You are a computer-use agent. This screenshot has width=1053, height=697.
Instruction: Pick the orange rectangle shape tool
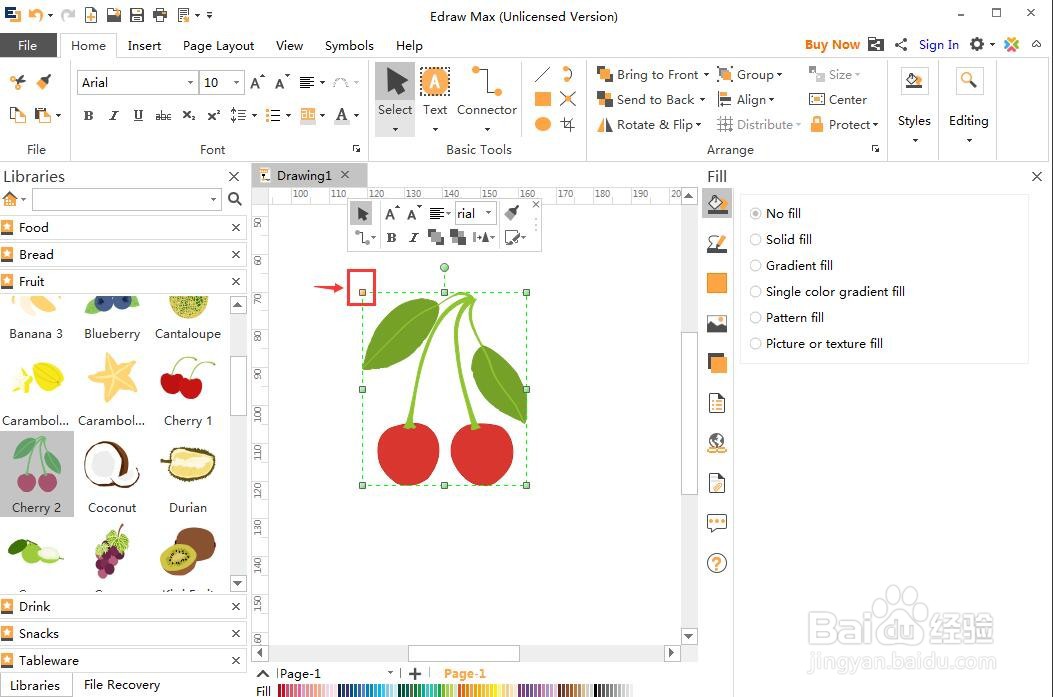coord(543,99)
